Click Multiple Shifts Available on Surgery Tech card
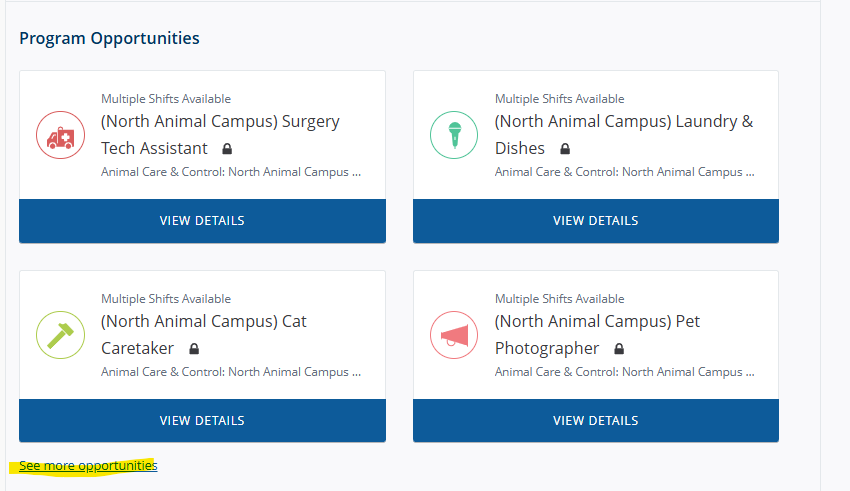The image size is (850, 491). [166, 99]
